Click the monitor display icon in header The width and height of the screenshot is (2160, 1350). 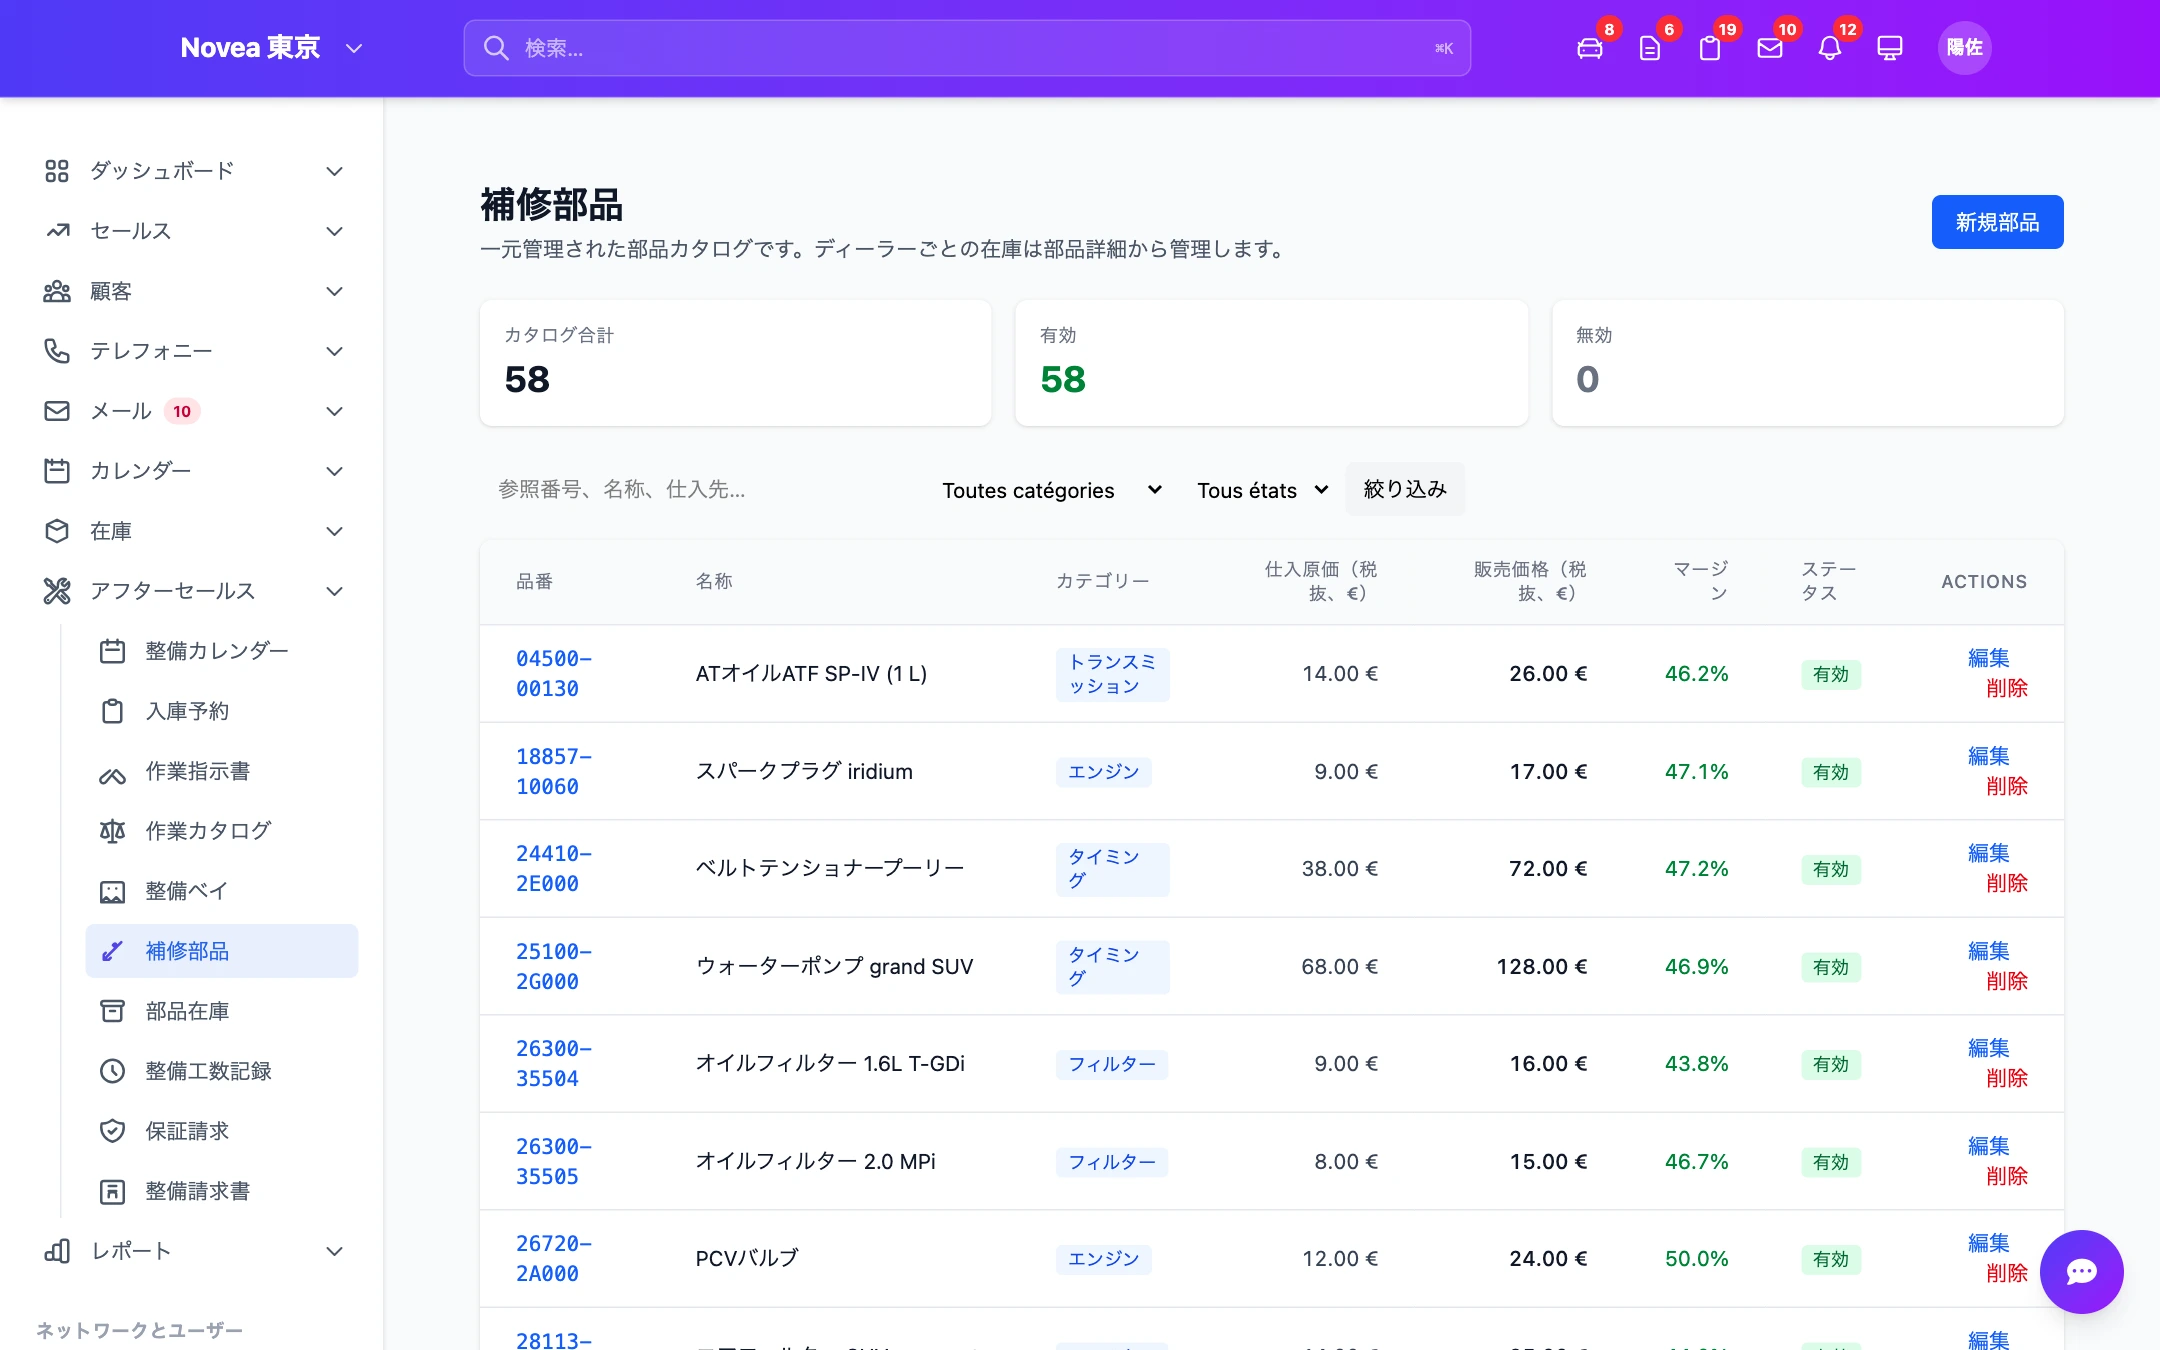(x=1889, y=48)
